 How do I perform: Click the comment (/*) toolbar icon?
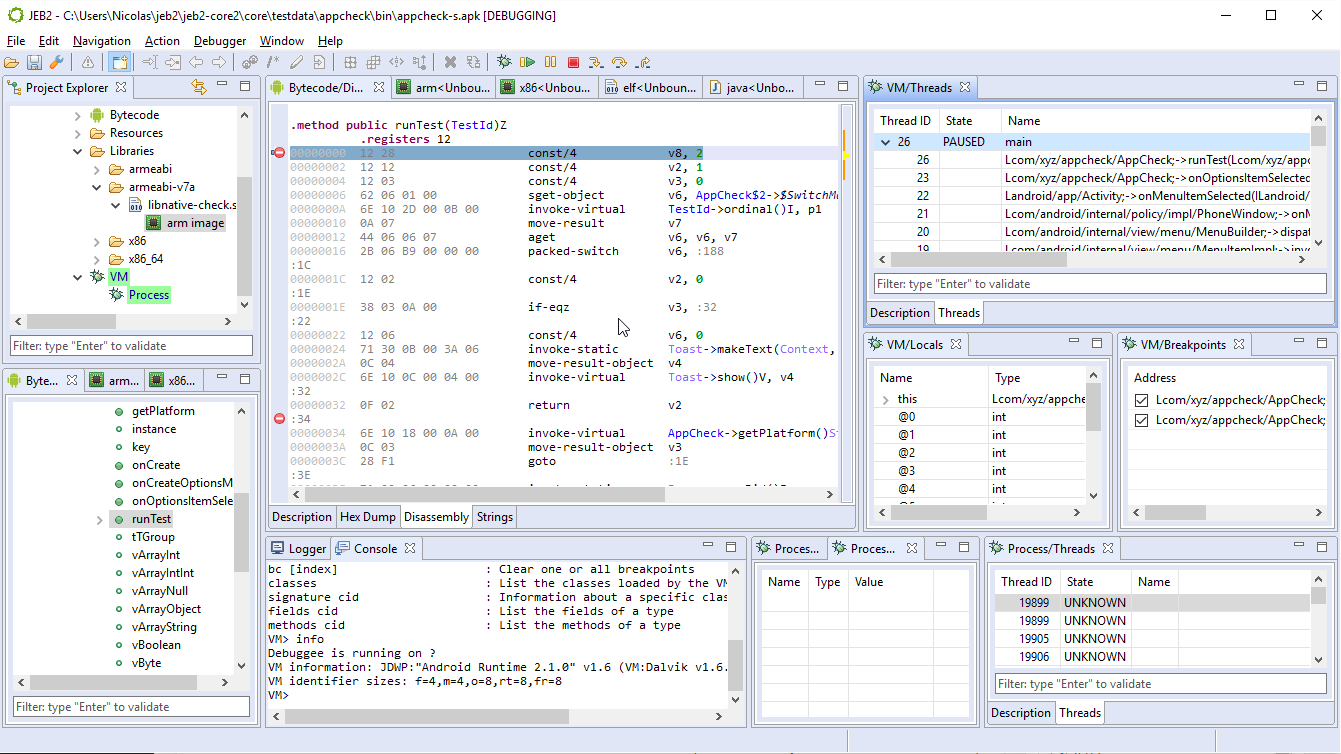tap(273, 63)
